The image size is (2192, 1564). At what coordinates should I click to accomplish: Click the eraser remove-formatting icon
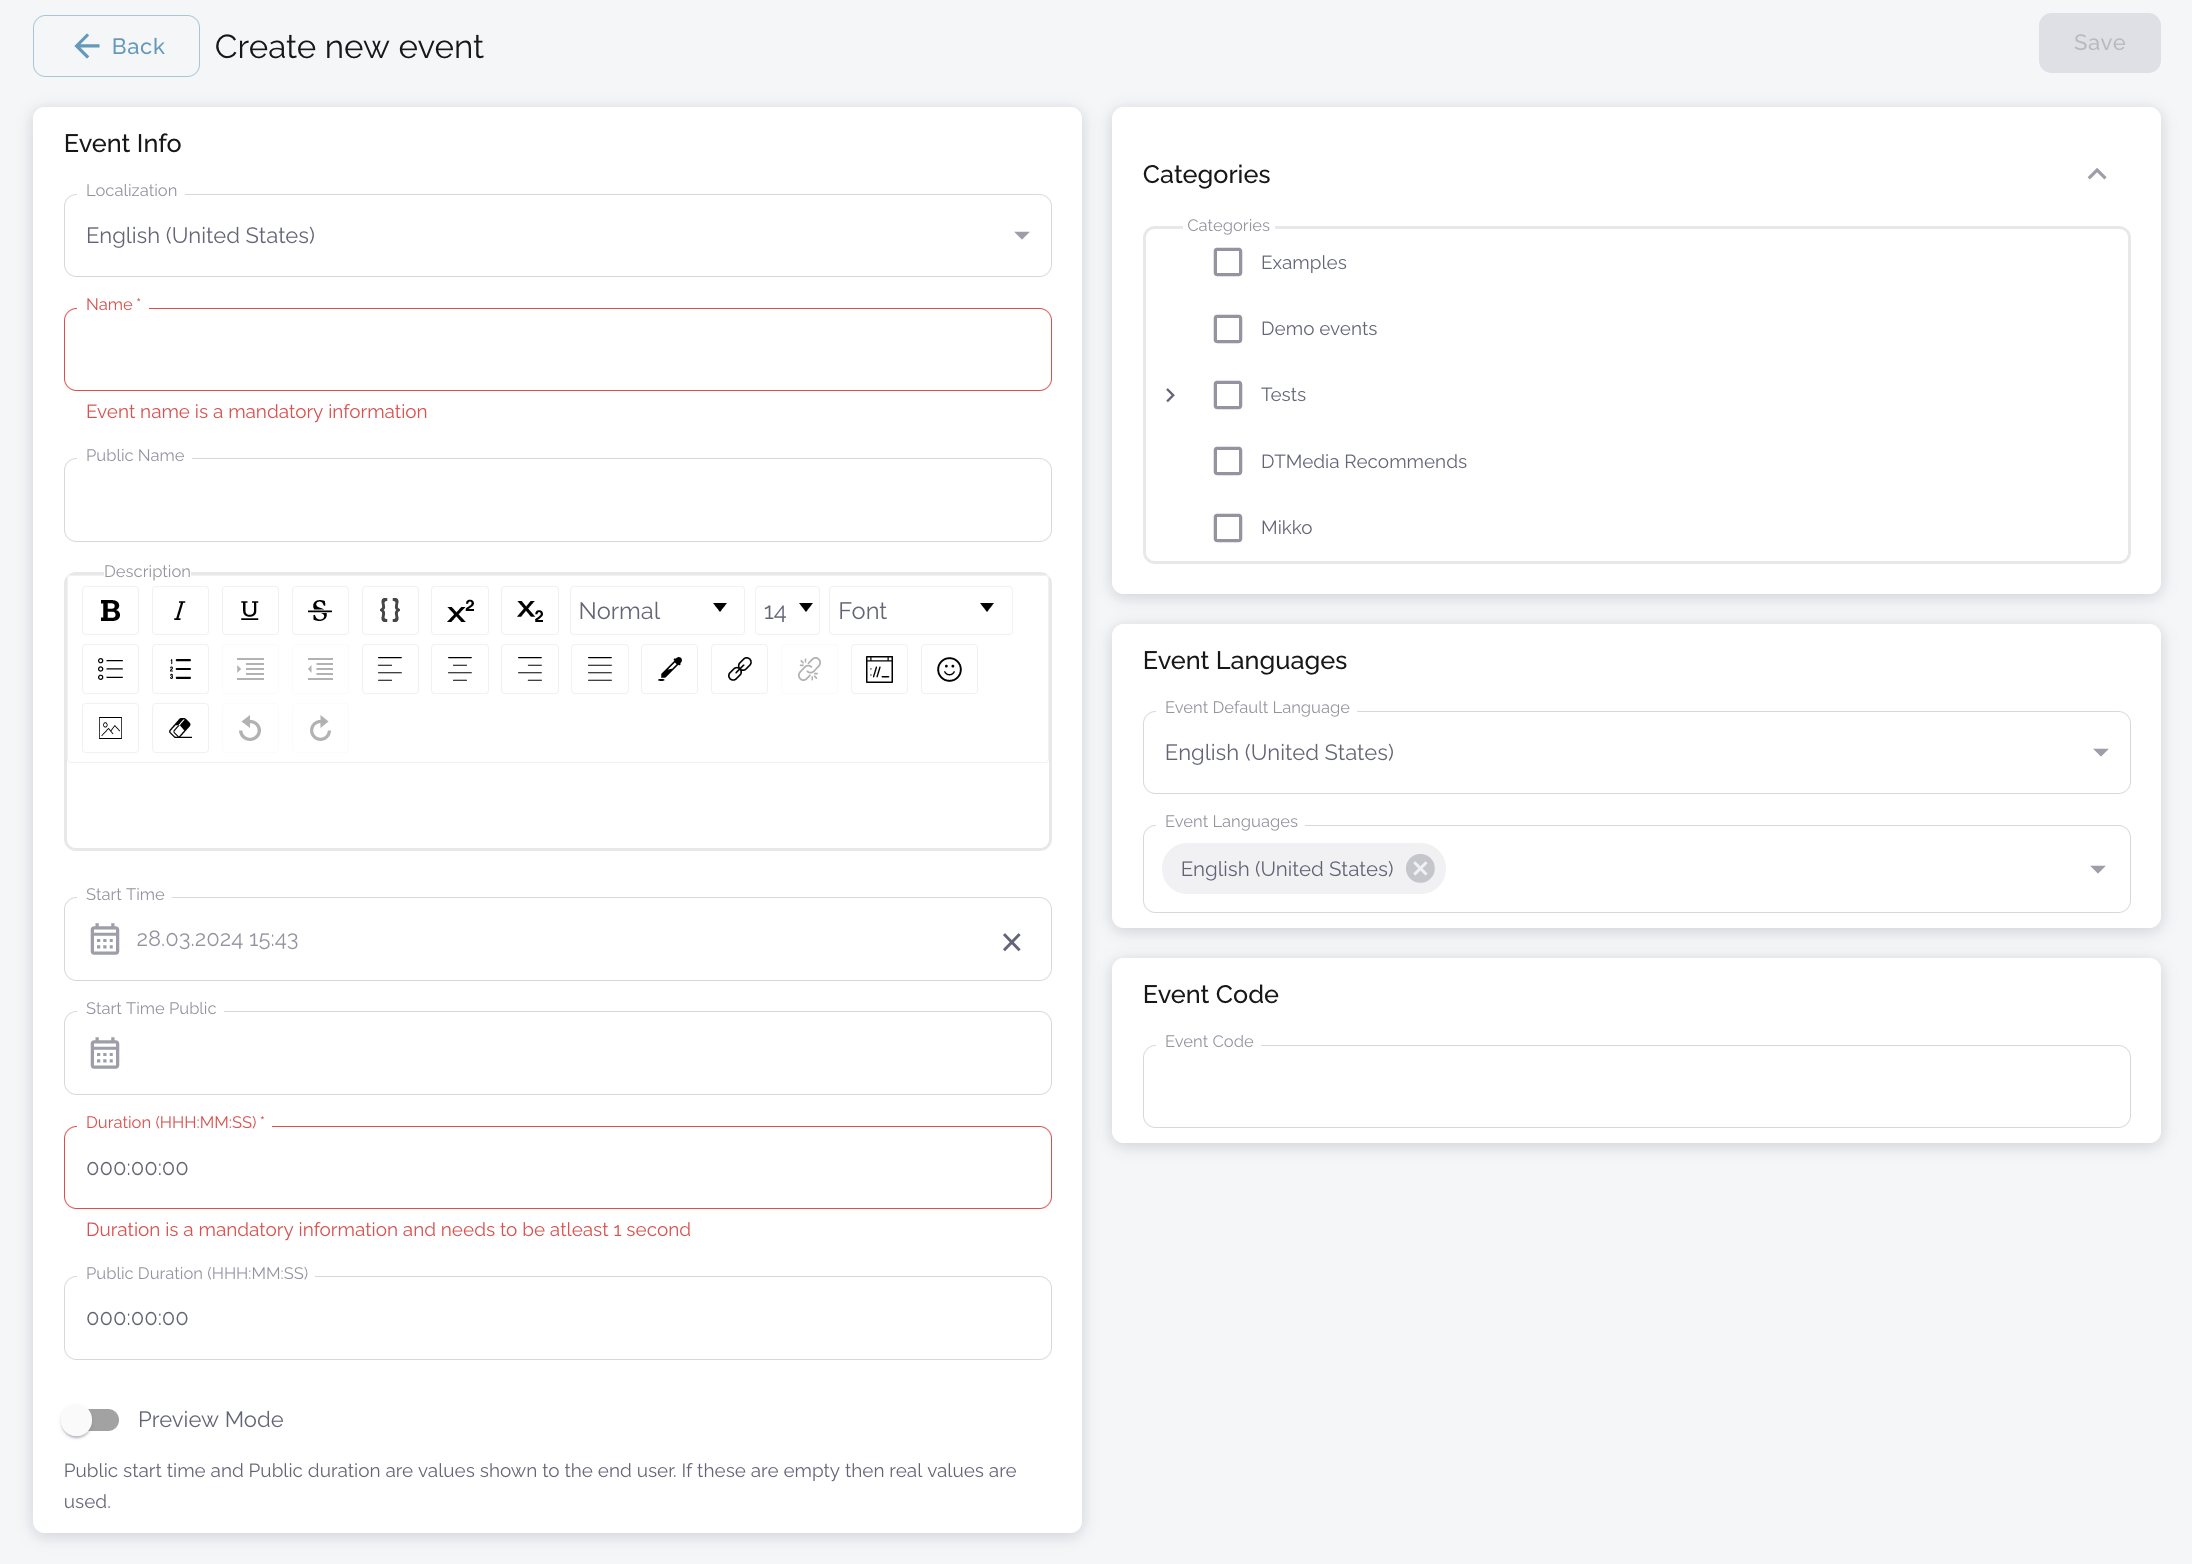180,728
